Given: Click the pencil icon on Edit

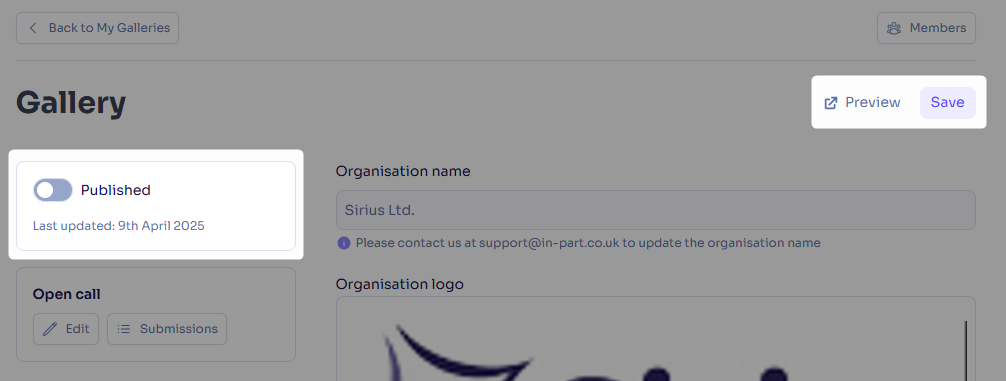Looking at the screenshot, I should pyautogui.click(x=49, y=329).
